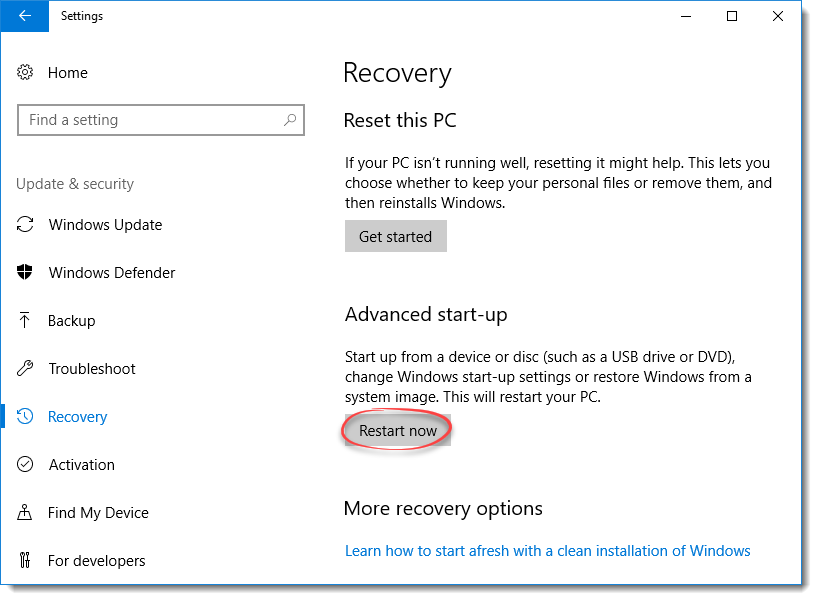Click the back arrow icon
This screenshot has width=817, height=600.
click(24, 16)
